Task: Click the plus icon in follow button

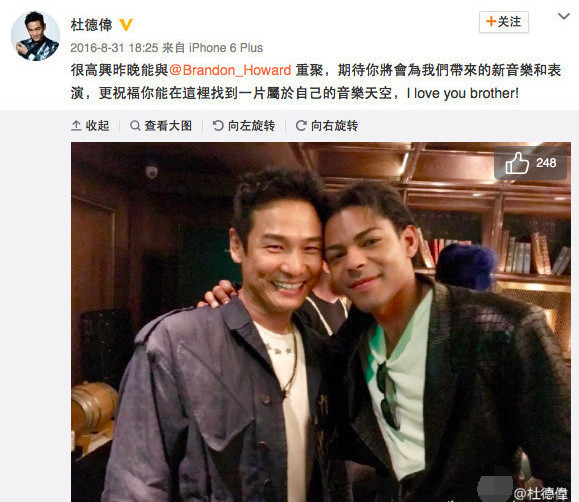Action: coord(491,21)
